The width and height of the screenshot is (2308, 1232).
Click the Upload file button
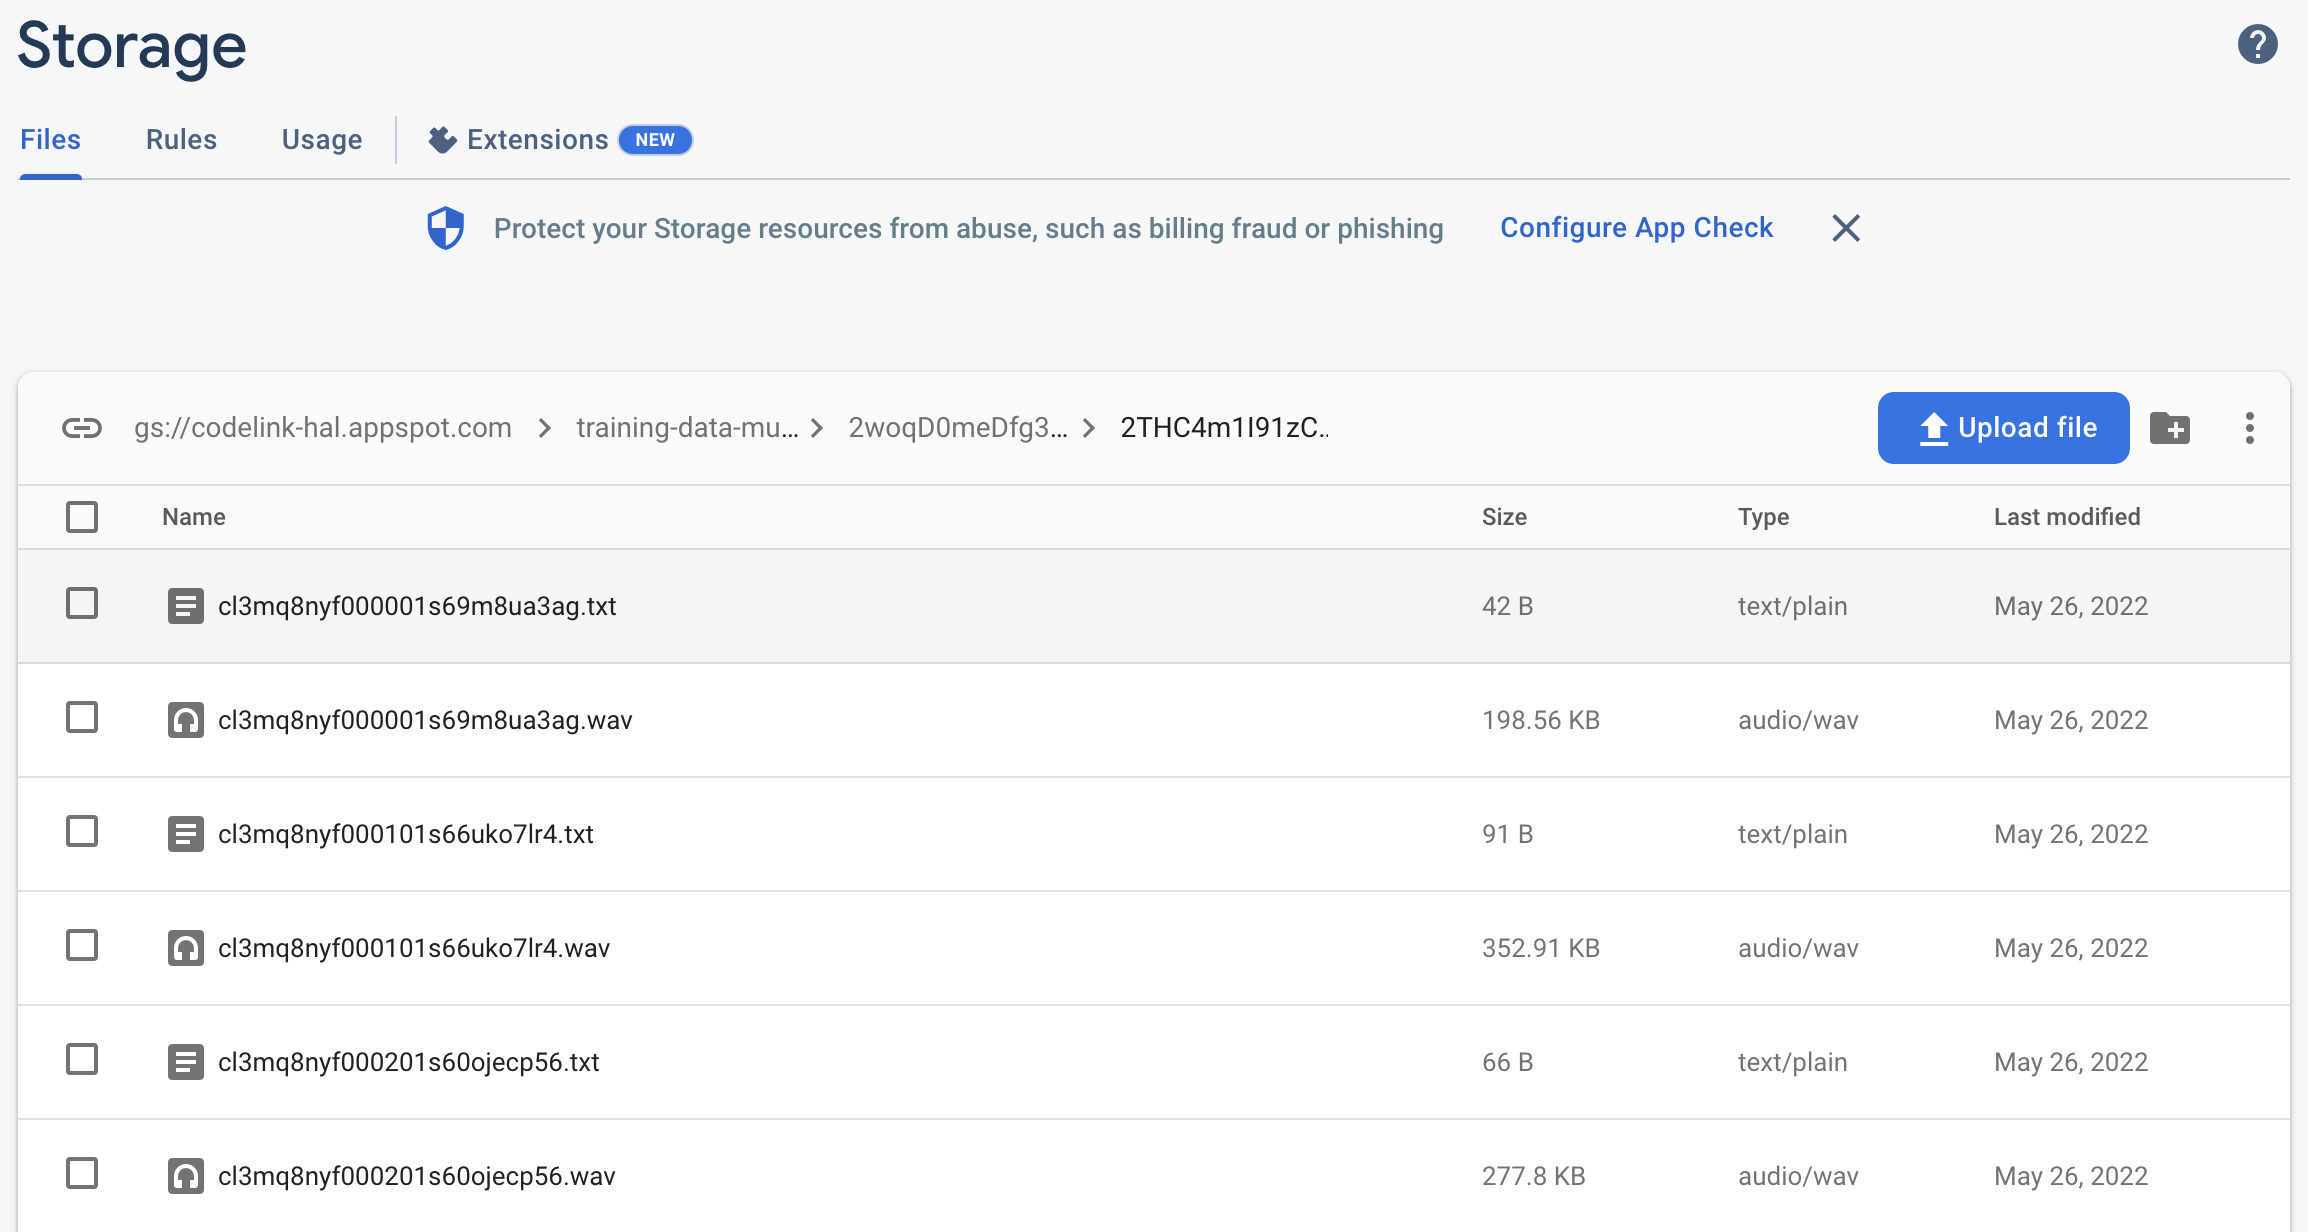[x=2004, y=427]
